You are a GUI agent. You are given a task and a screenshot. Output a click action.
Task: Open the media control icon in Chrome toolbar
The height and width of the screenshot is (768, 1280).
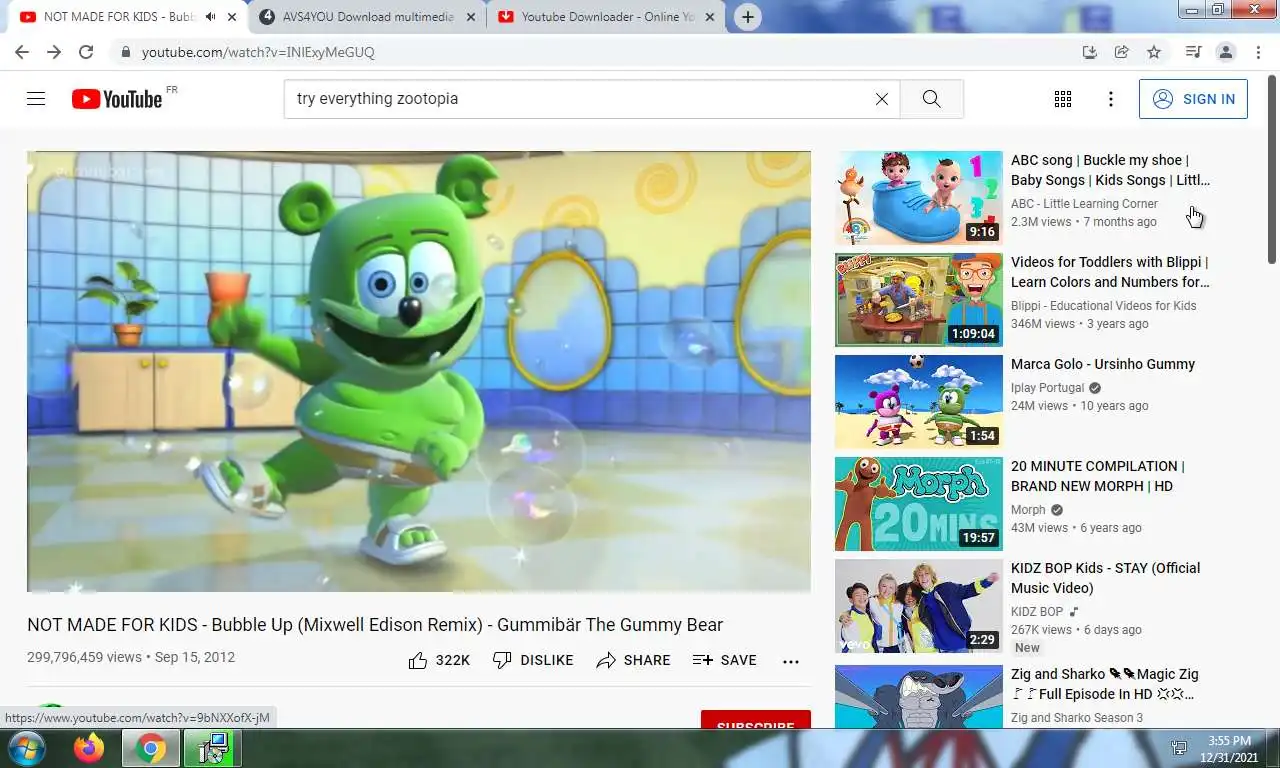[x=1192, y=52]
